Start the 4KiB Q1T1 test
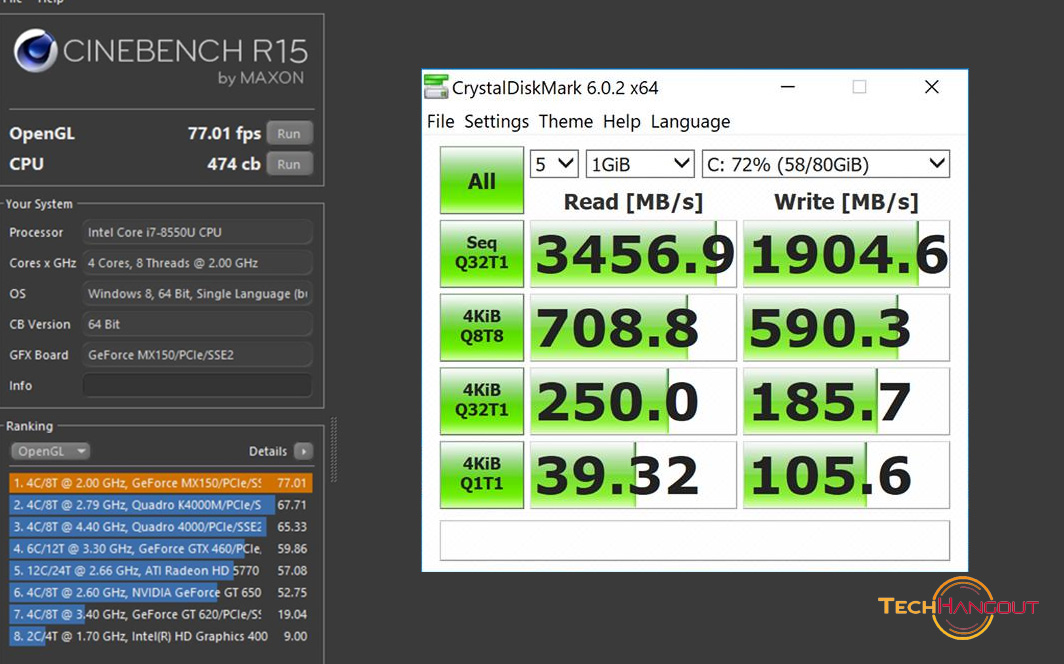 pos(482,475)
